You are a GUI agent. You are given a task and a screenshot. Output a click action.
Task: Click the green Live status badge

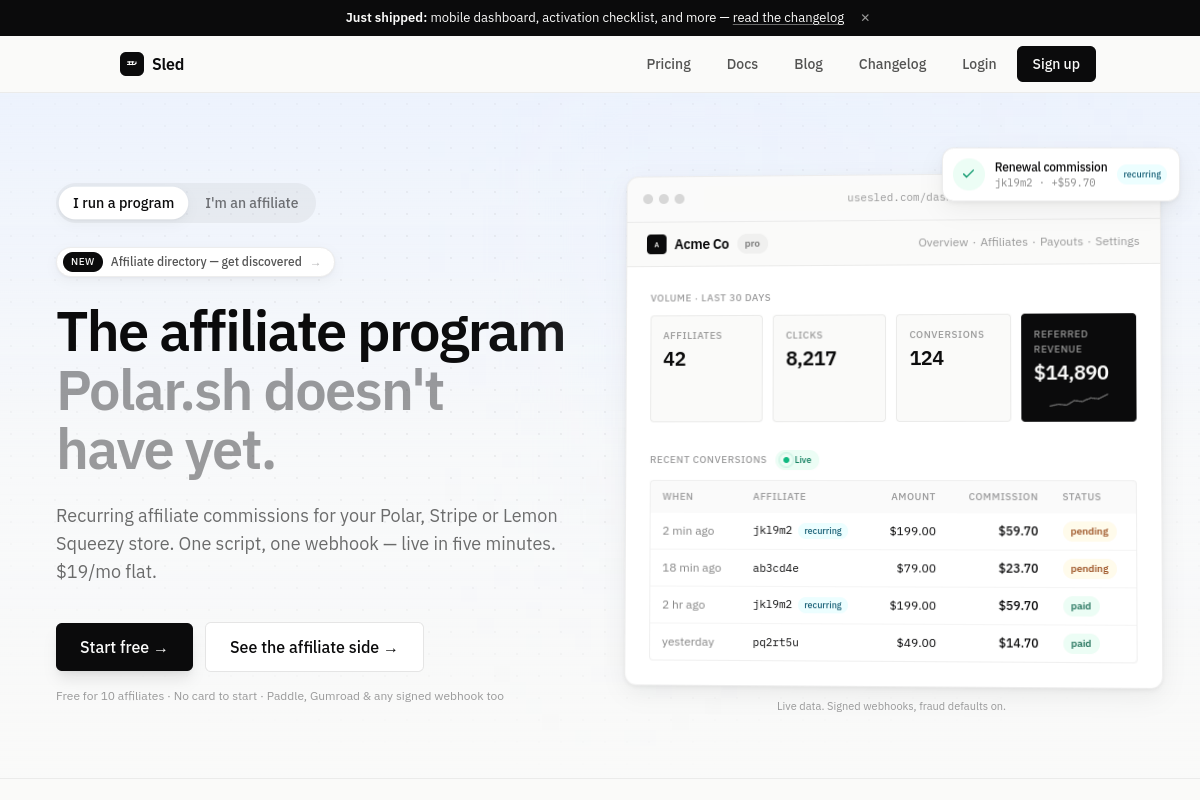(797, 460)
